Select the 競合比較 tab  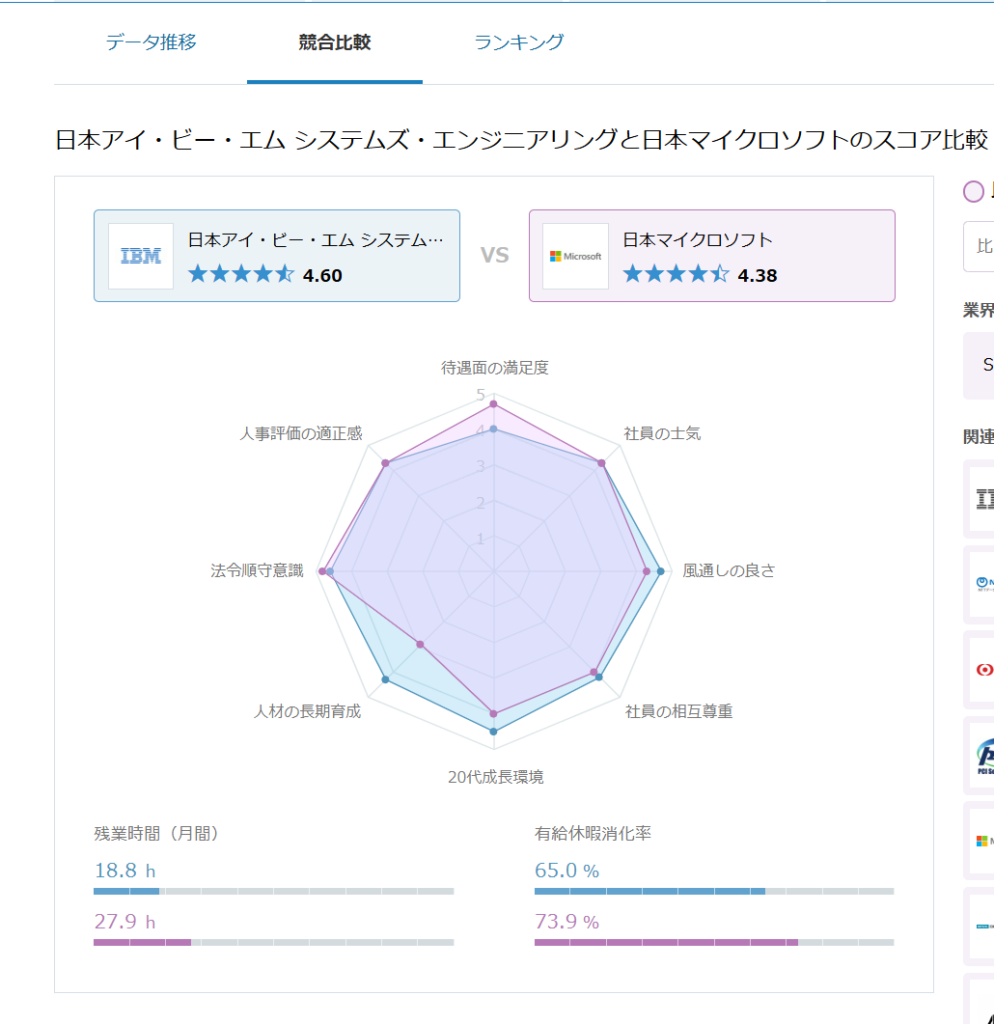pos(334,42)
